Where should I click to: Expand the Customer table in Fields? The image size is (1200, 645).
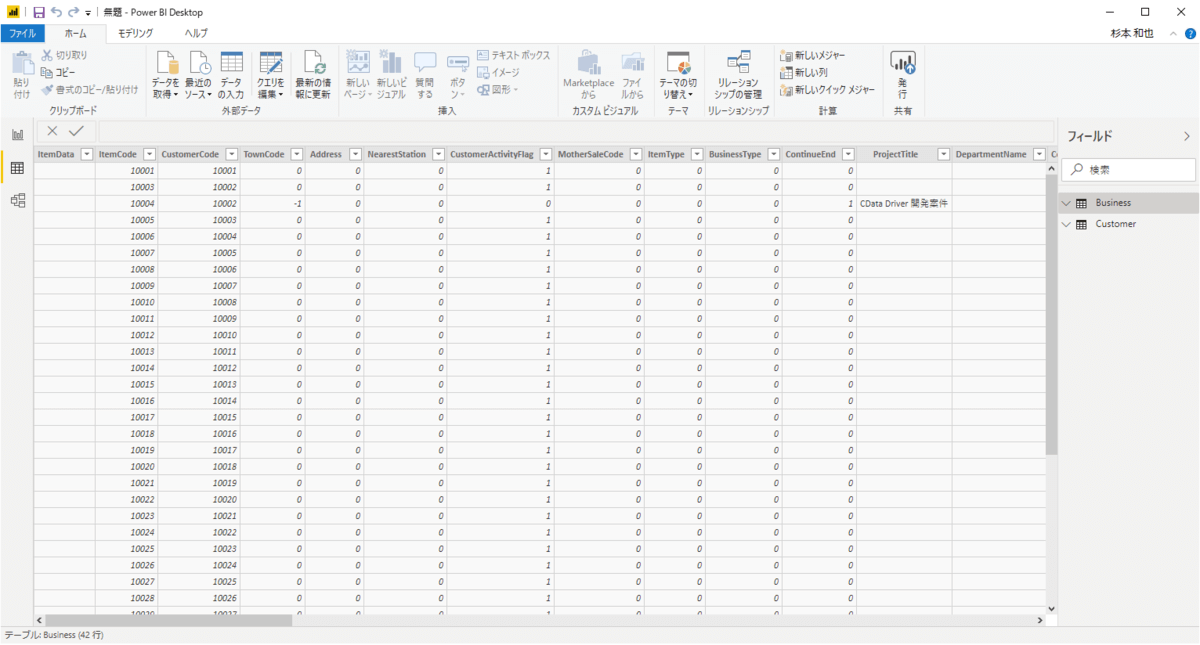click(1066, 224)
